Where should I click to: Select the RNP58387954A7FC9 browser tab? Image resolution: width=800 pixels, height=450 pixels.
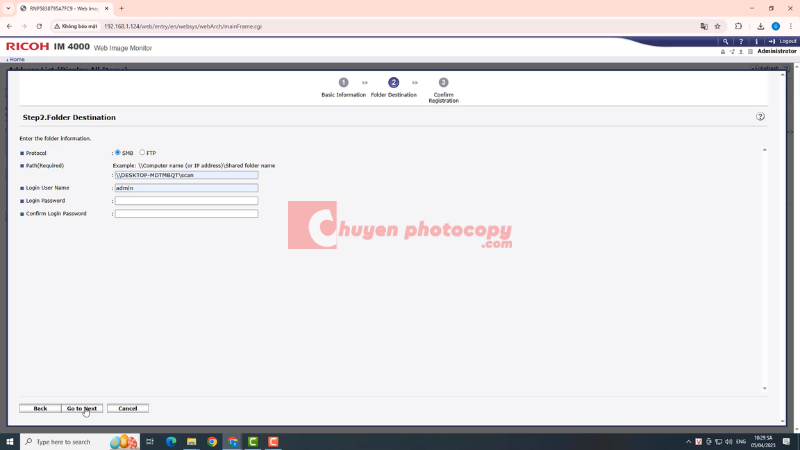pyautogui.click(x=64, y=8)
